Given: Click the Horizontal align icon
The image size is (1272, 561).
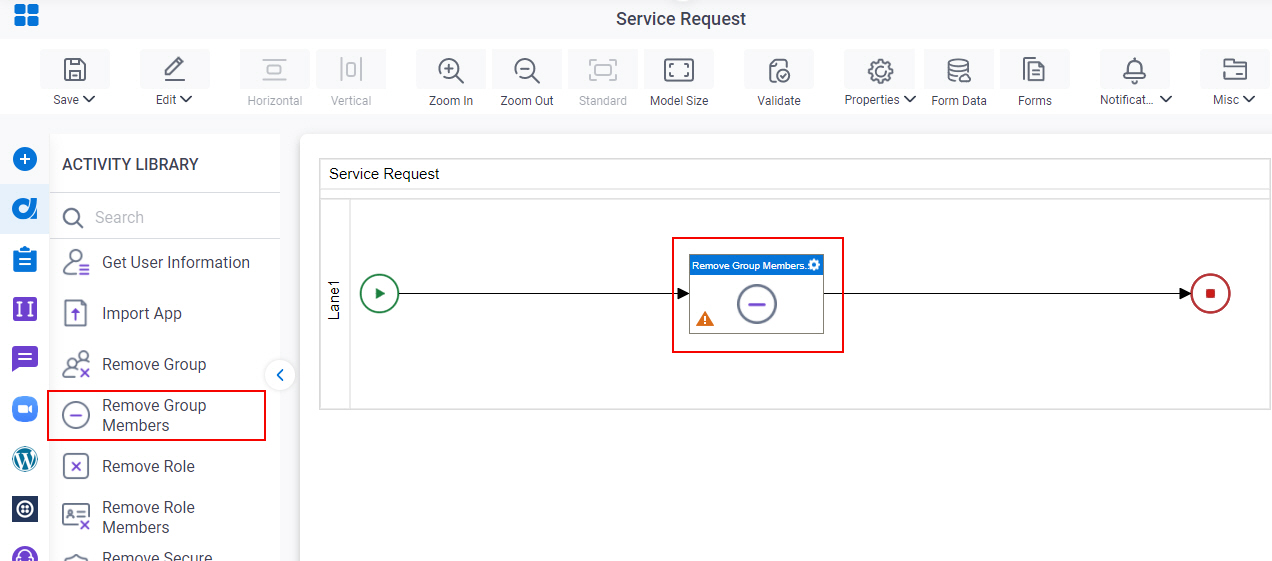Looking at the screenshot, I should (x=274, y=69).
